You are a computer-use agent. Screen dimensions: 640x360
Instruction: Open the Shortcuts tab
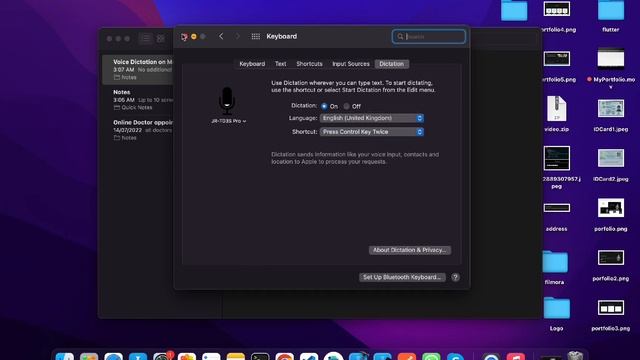click(x=309, y=64)
